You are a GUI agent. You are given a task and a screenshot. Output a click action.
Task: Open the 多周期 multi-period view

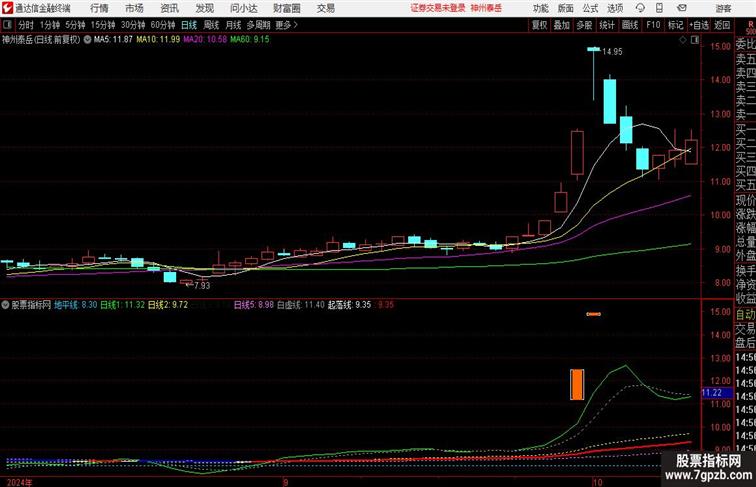pos(258,25)
